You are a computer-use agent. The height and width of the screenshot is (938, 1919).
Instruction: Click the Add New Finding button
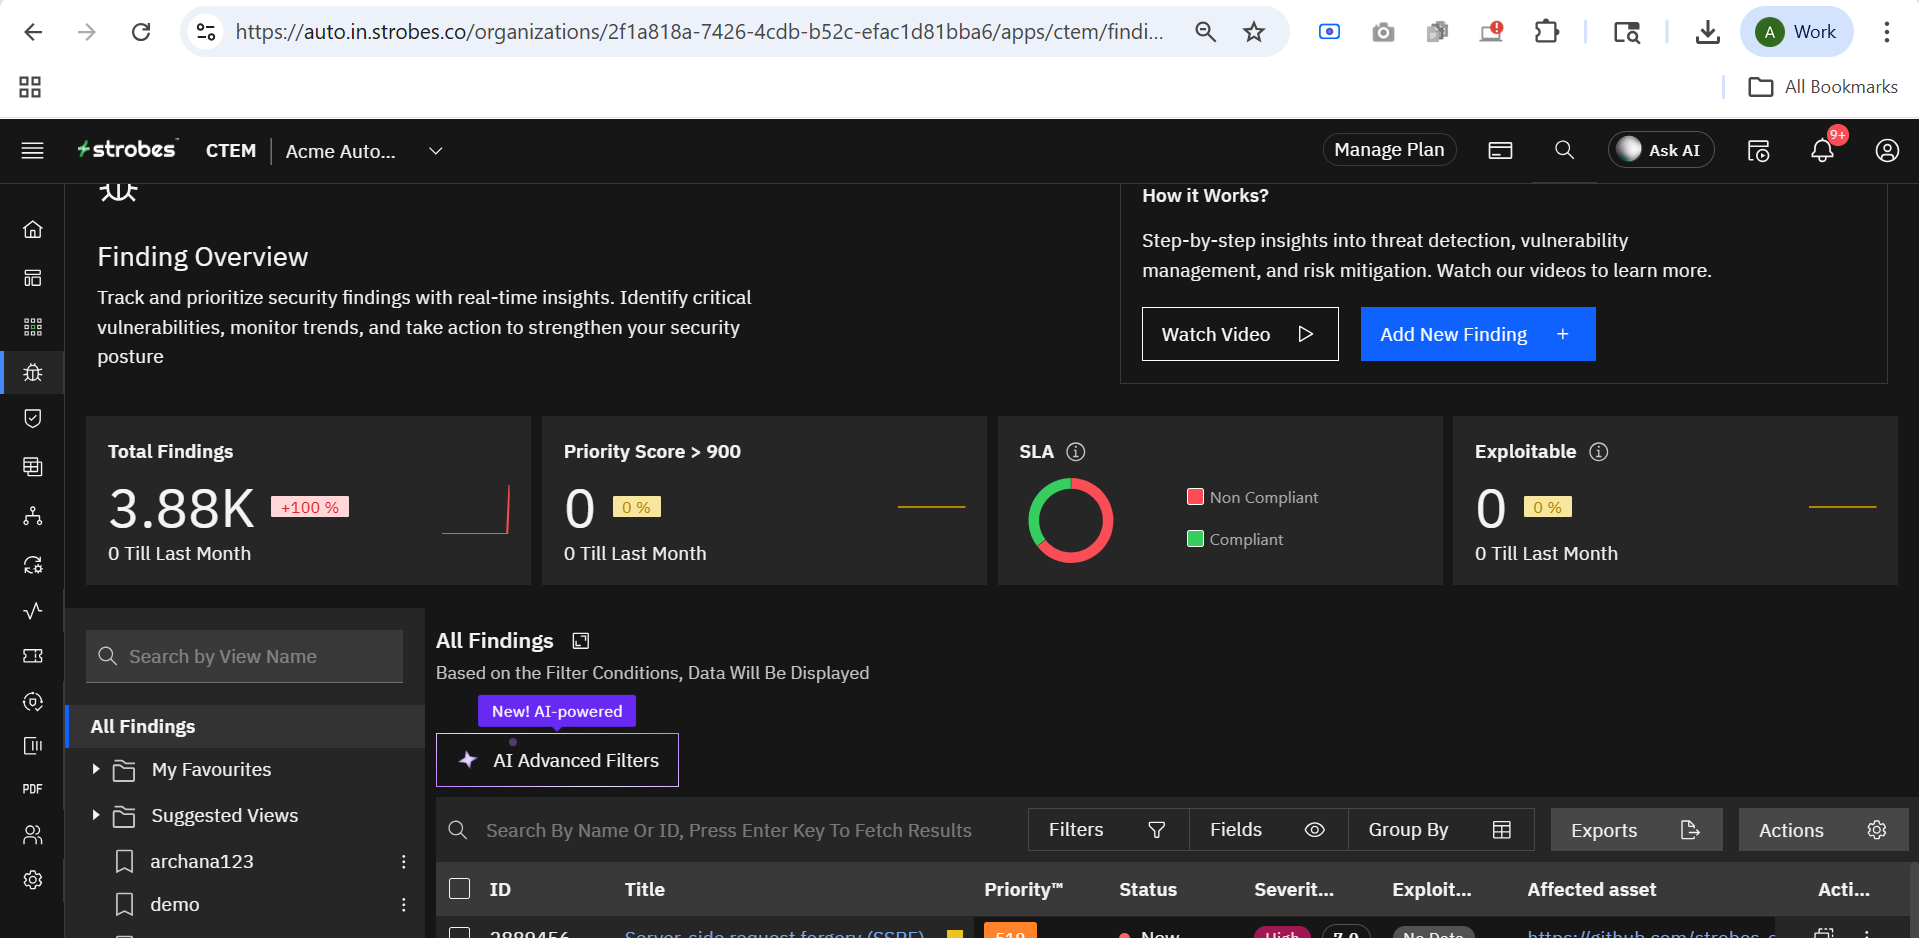1477,334
